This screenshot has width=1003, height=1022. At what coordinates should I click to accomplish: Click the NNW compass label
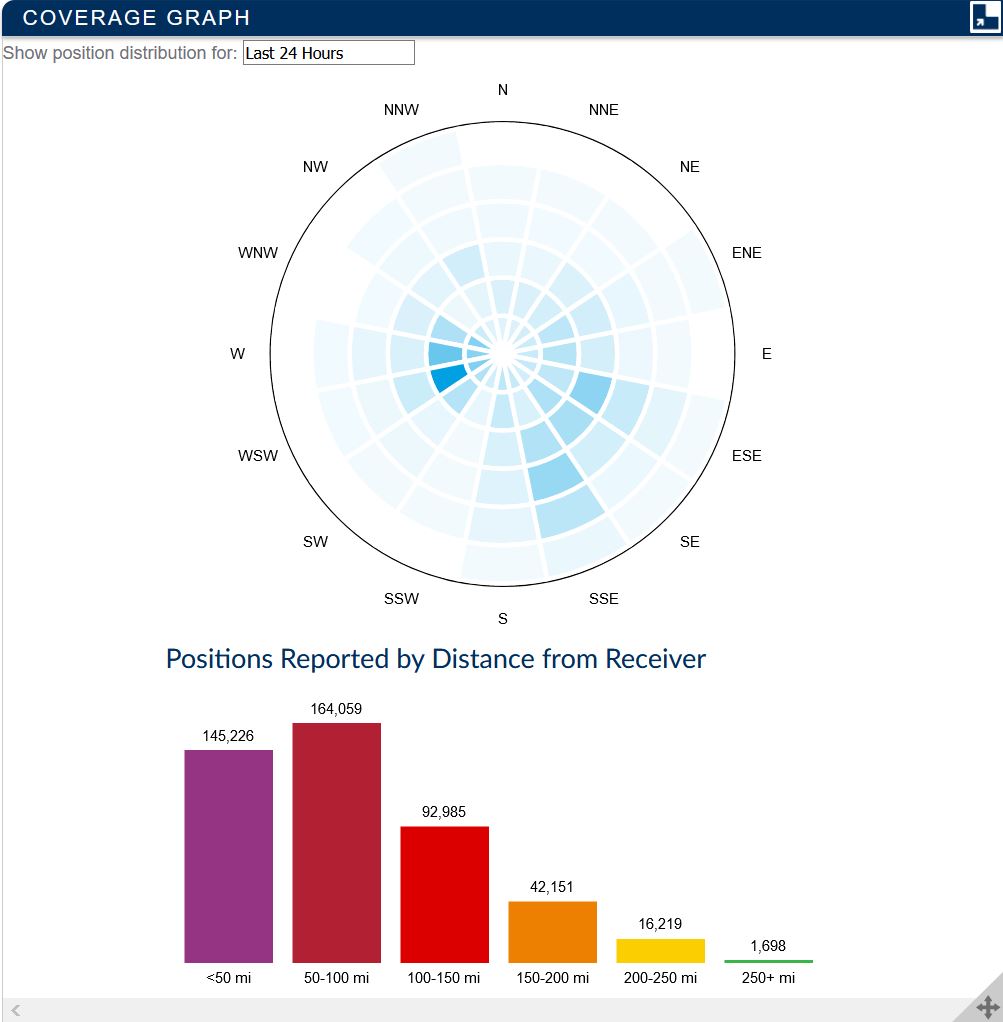click(401, 110)
